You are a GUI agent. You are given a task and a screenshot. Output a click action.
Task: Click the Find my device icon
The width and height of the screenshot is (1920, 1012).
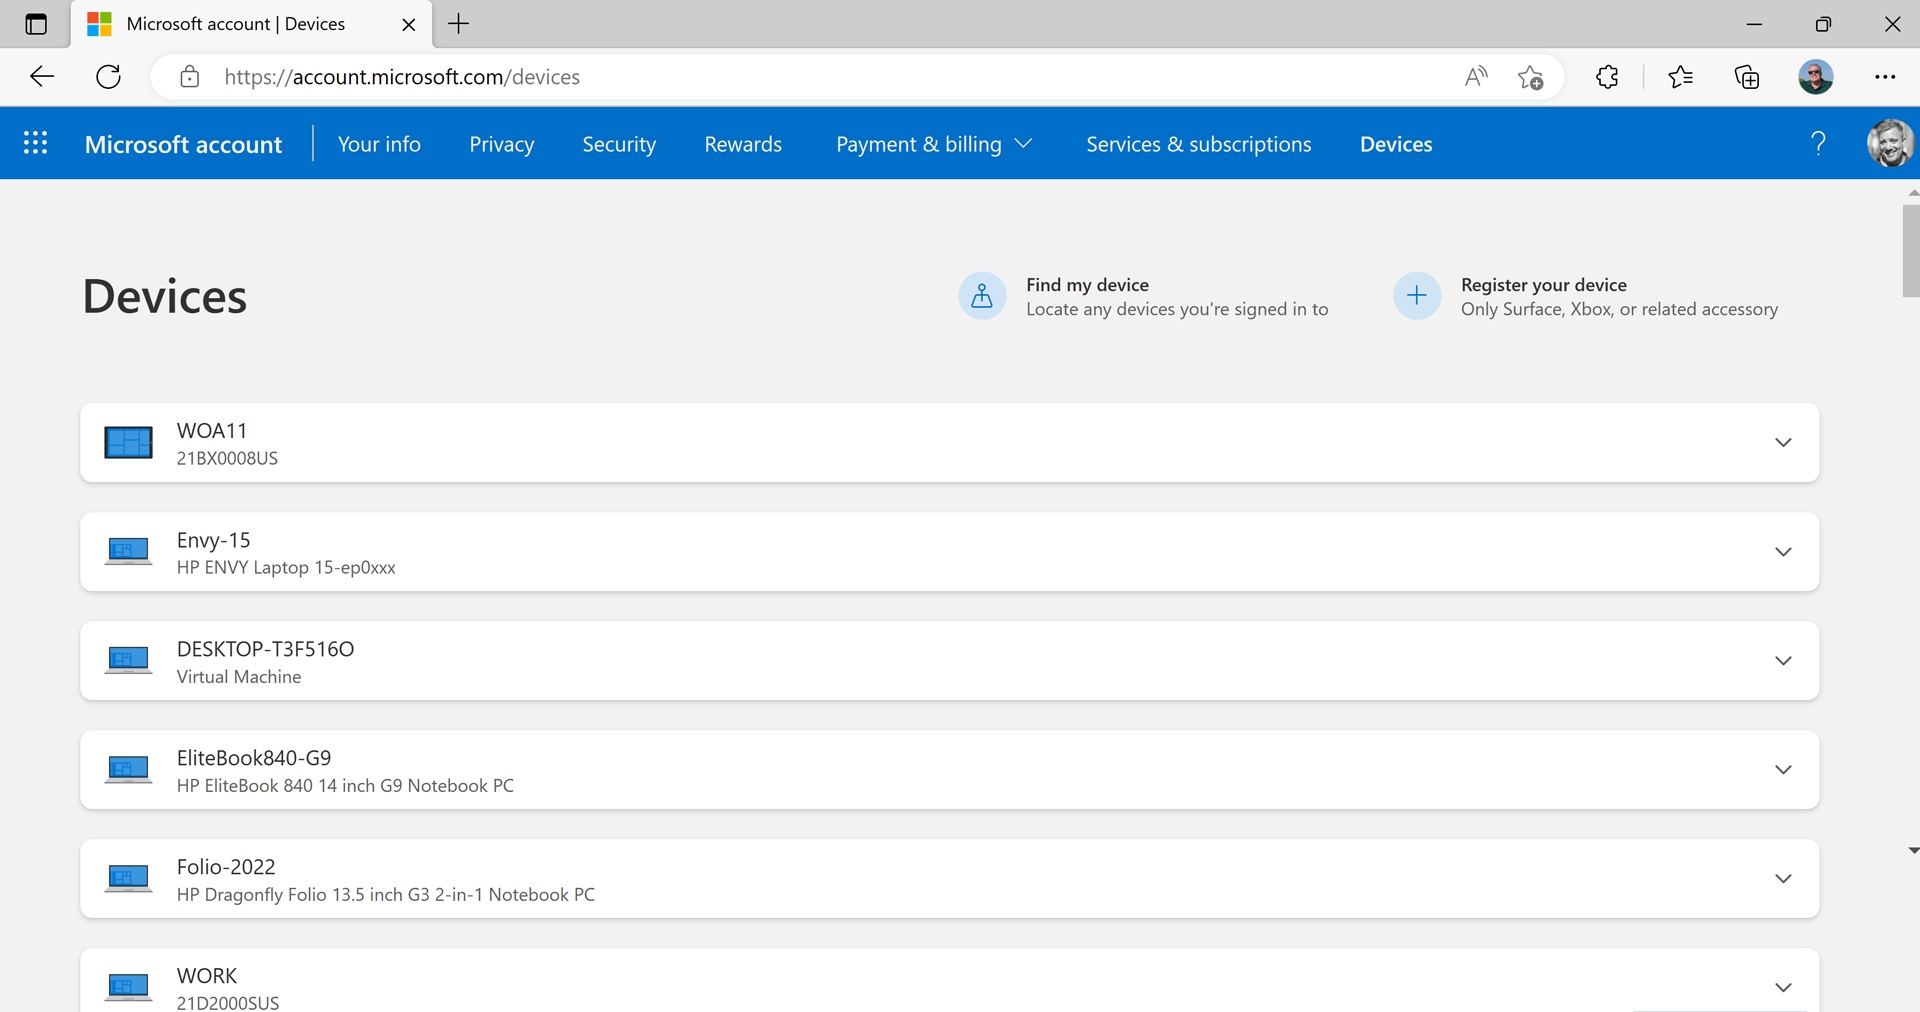tap(982, 296)
